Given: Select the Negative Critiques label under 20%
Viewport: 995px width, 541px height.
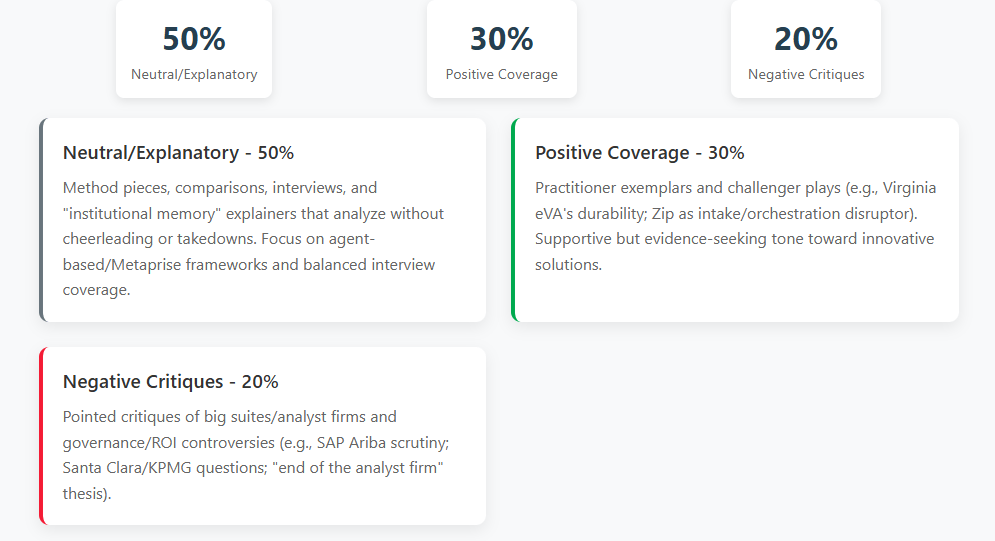Looking at the screenshot, I should click(806, 74).
